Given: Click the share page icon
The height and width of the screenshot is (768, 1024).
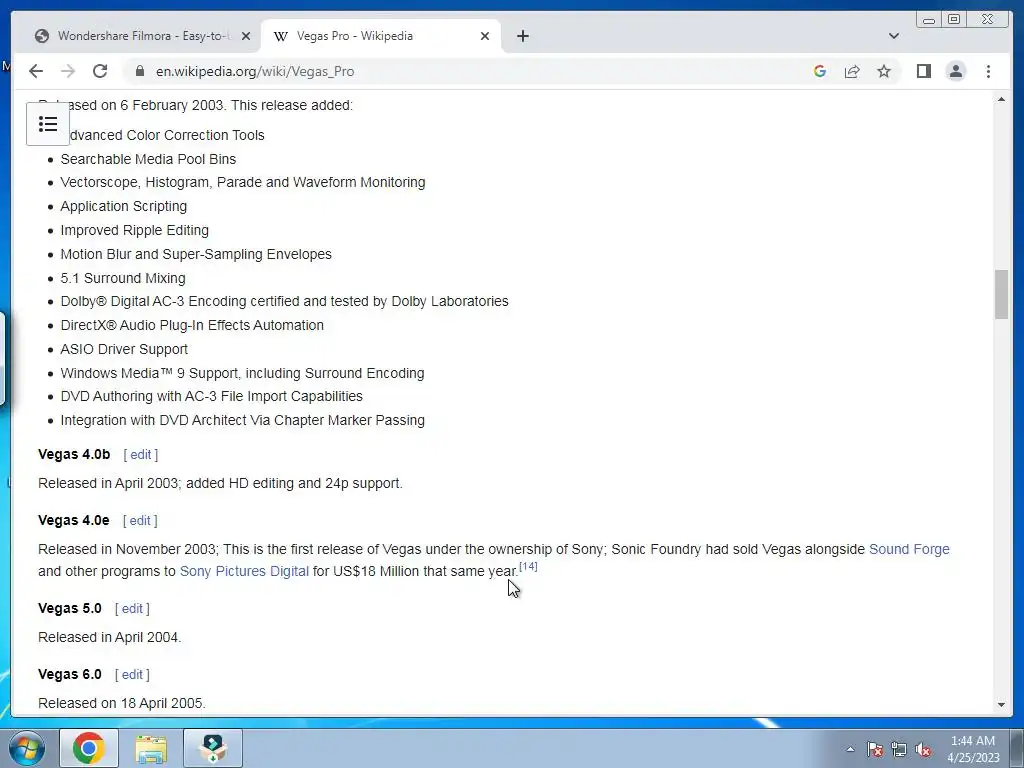Looking at the screenshot, I should [x=852, y=71].
